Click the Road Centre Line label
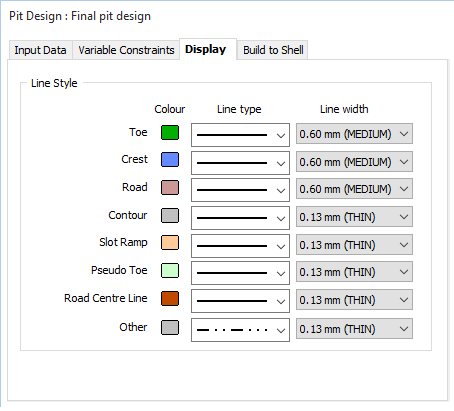 [x=106, y=298]
